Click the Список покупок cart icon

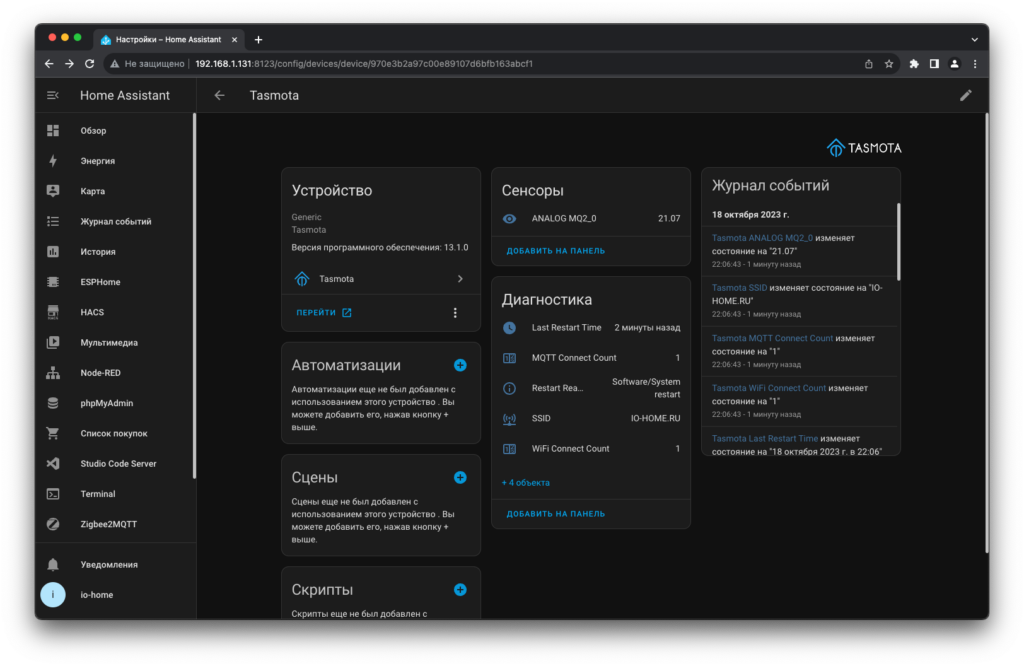[53, 433]
